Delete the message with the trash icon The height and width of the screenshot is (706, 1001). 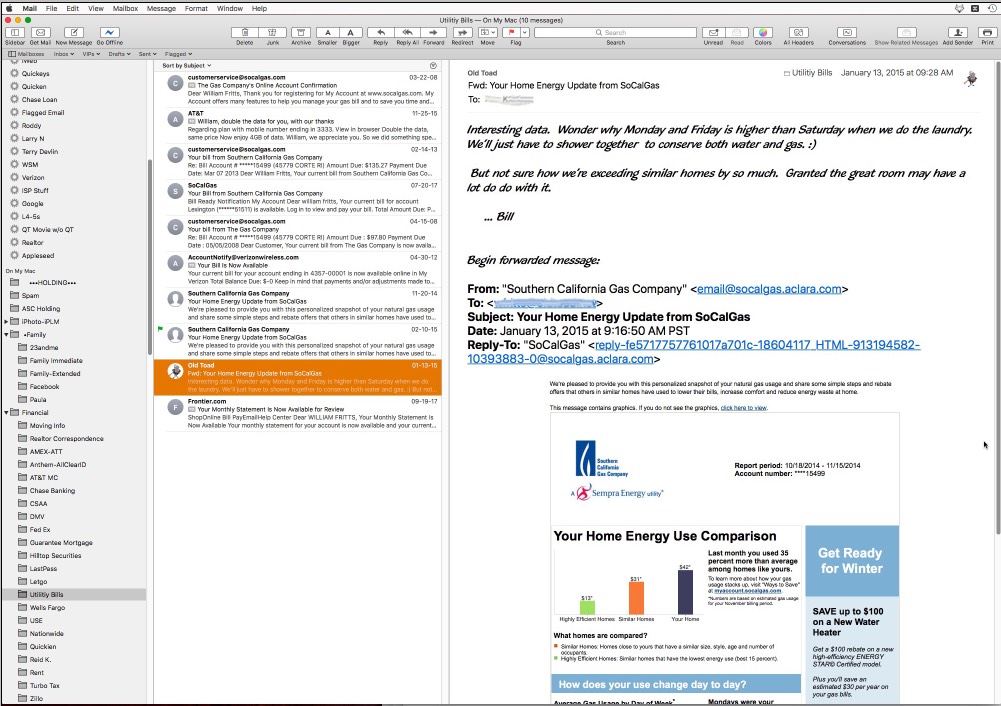(x=245, y=33)
